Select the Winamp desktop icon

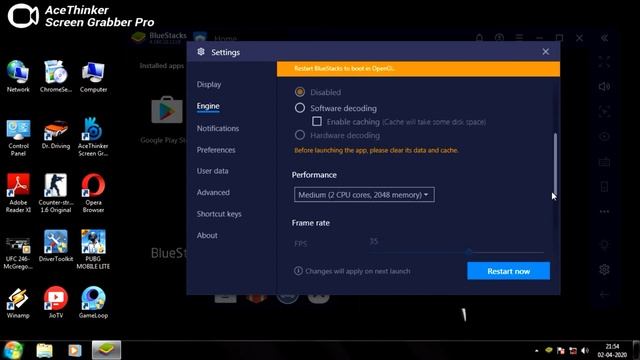pyautogui.click(x=18, y=303)
